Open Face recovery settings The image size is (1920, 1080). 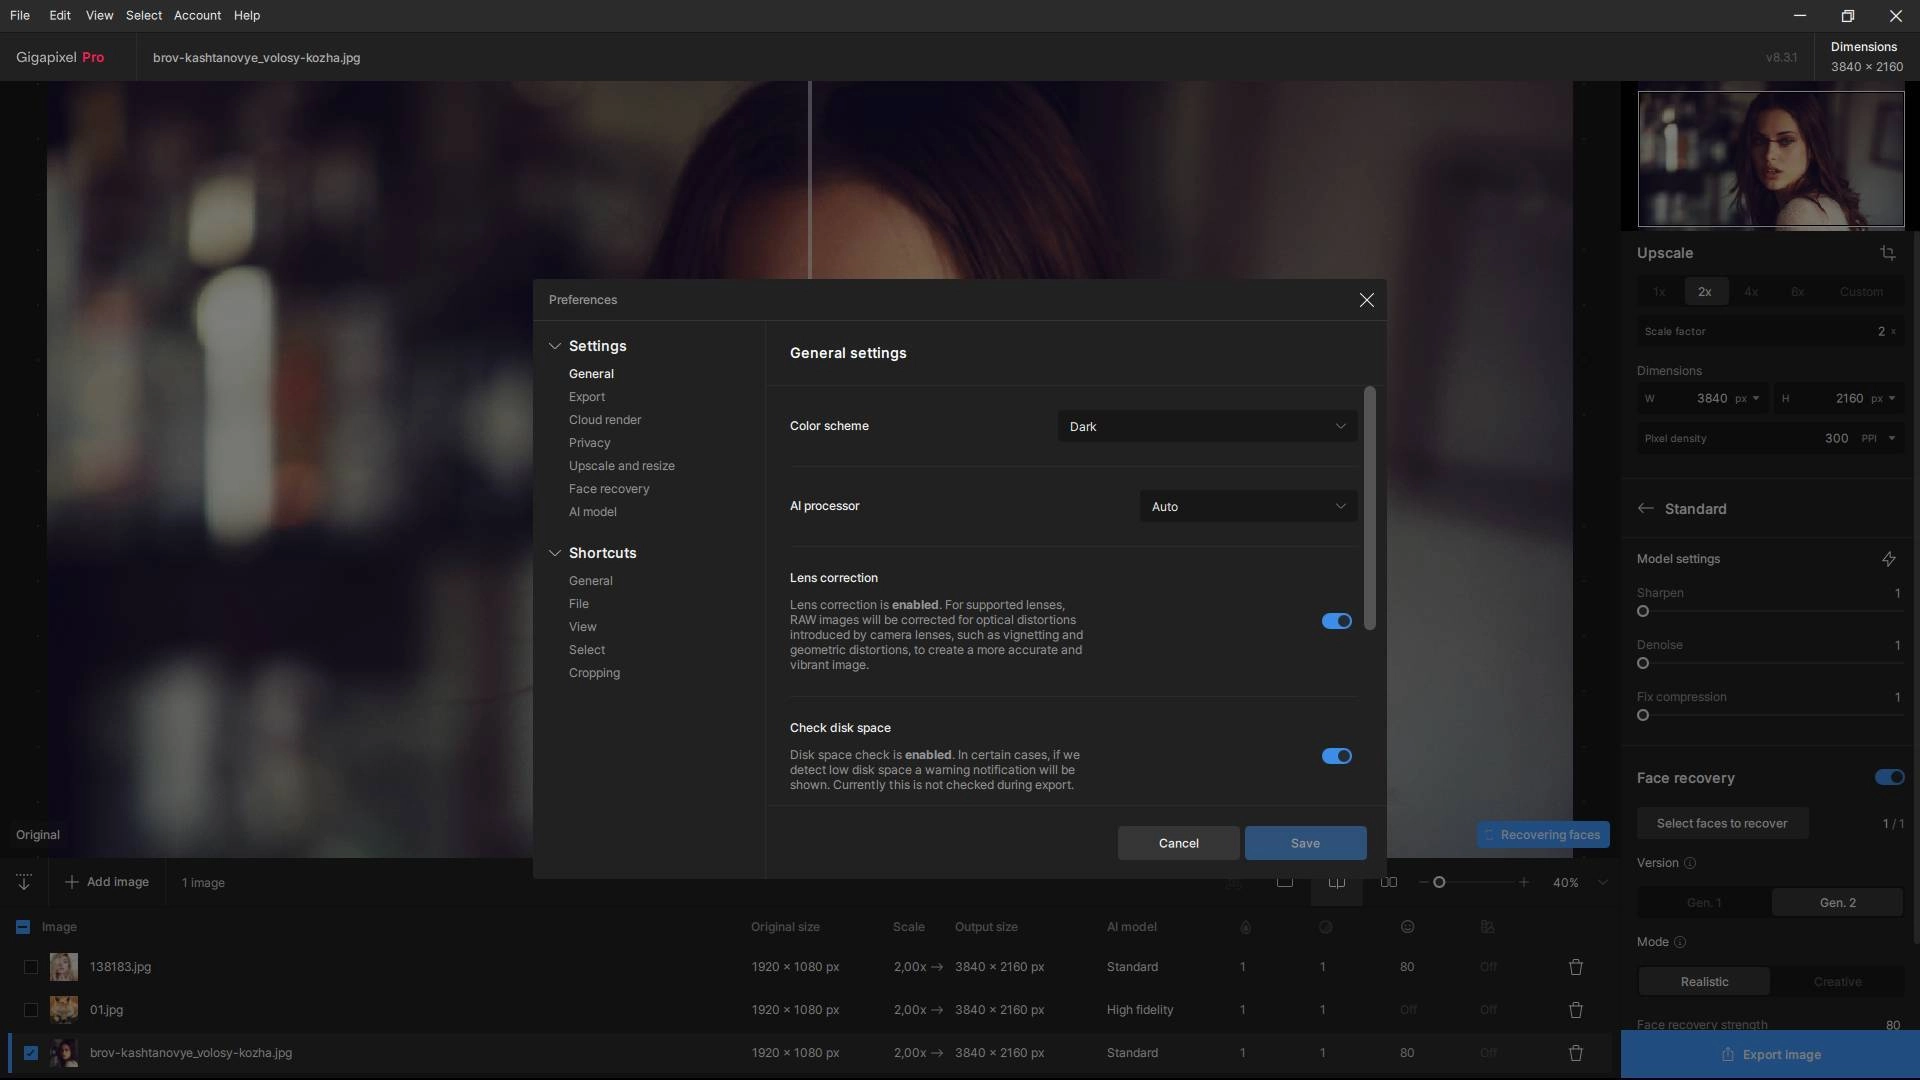click(609, 489)
